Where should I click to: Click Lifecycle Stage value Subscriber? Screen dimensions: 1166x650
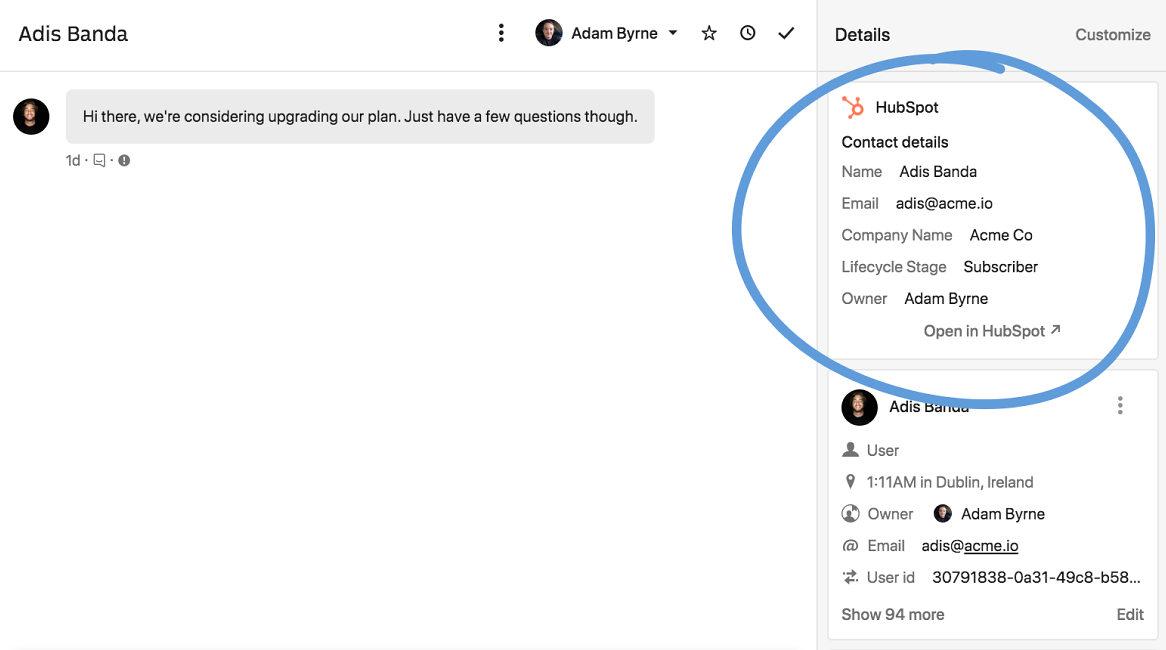coord(1000,267)
